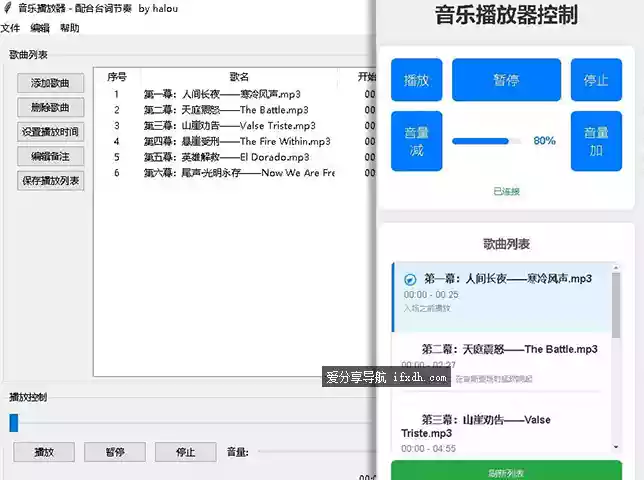Click the blue 停止 button in web control panel
644x480 pixels.
[596, 80]
